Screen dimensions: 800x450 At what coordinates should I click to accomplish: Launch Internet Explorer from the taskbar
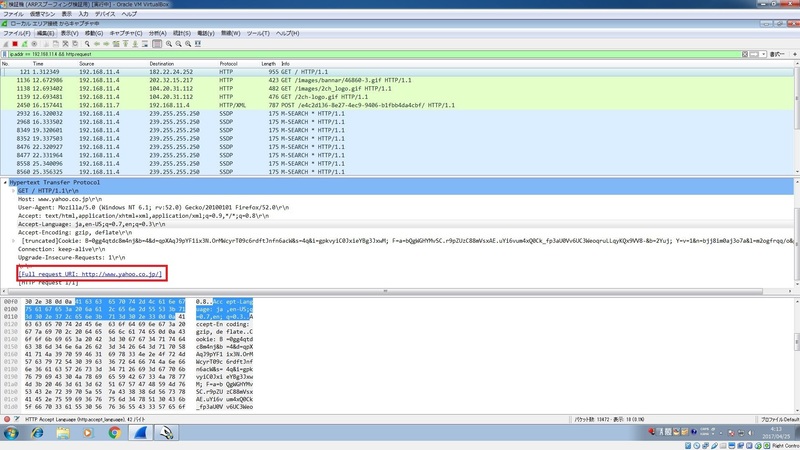[x=37, y=433]
